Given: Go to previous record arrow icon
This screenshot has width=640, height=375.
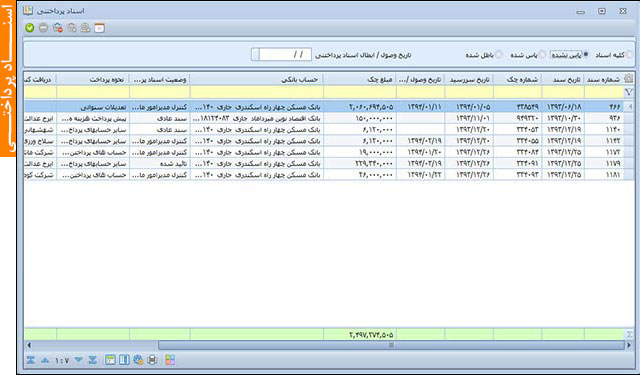Looking at the screenshot, I should [45, 360].
